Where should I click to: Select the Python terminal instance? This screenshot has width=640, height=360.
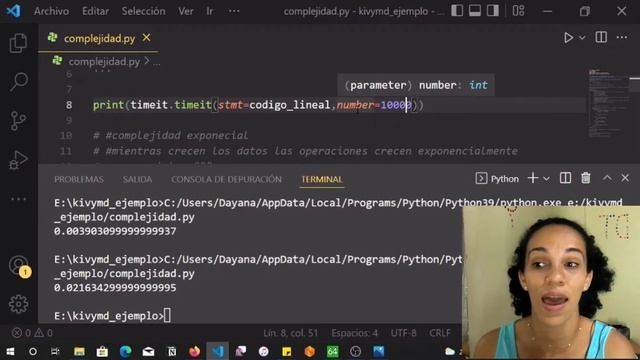click(x=497, y=178)
